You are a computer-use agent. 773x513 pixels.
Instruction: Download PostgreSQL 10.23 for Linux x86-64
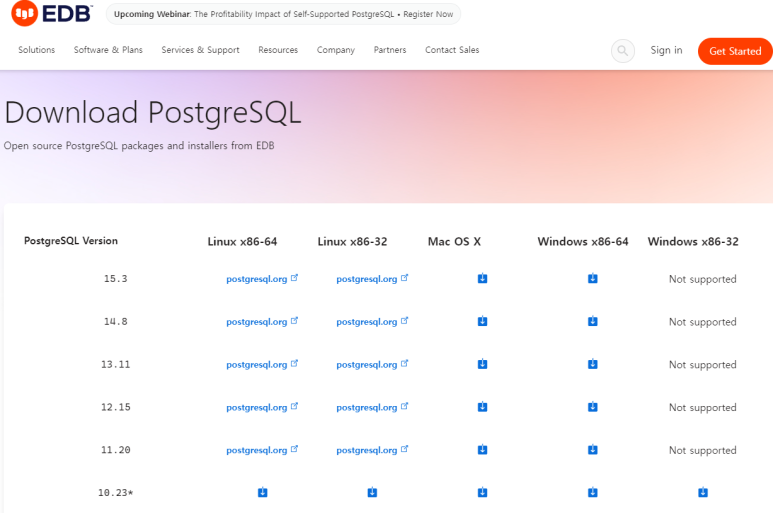click(x=262, y=492)
